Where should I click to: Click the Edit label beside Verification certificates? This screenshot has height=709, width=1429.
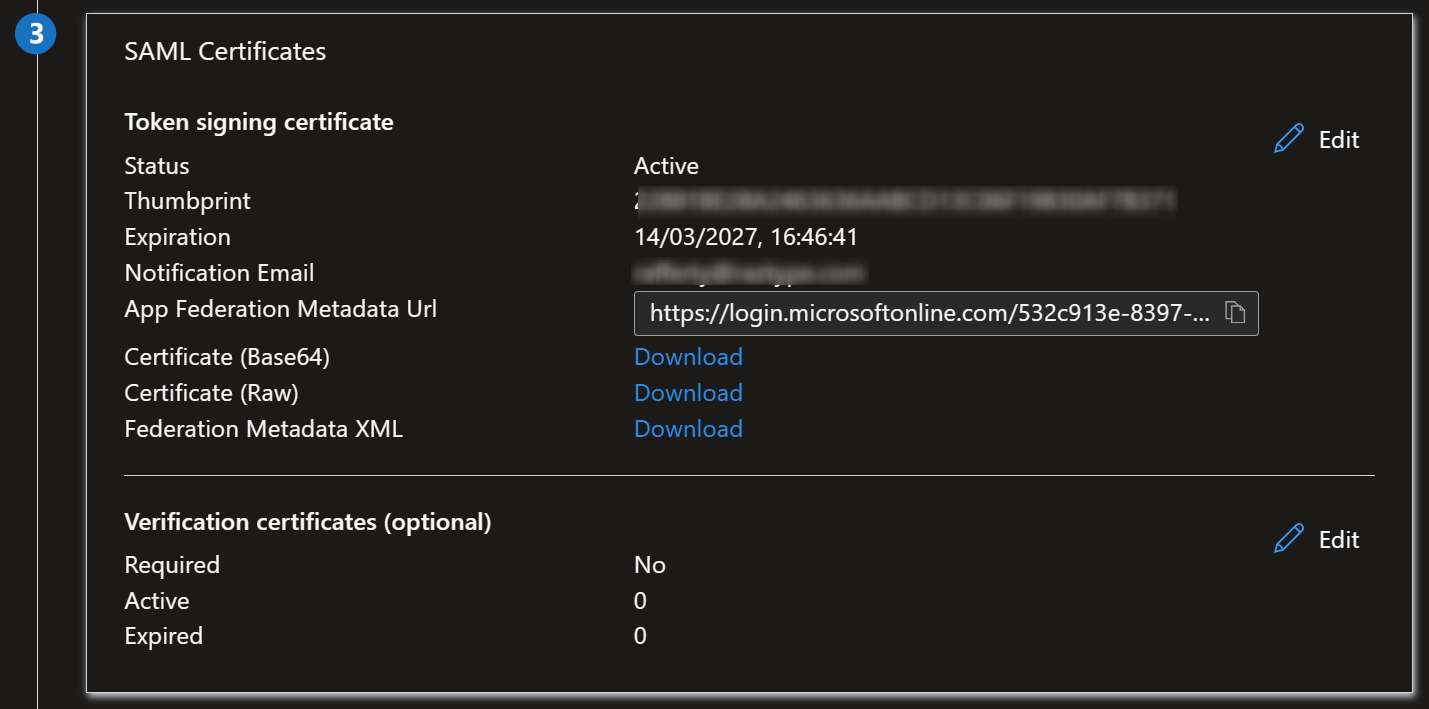[1338, 540]
